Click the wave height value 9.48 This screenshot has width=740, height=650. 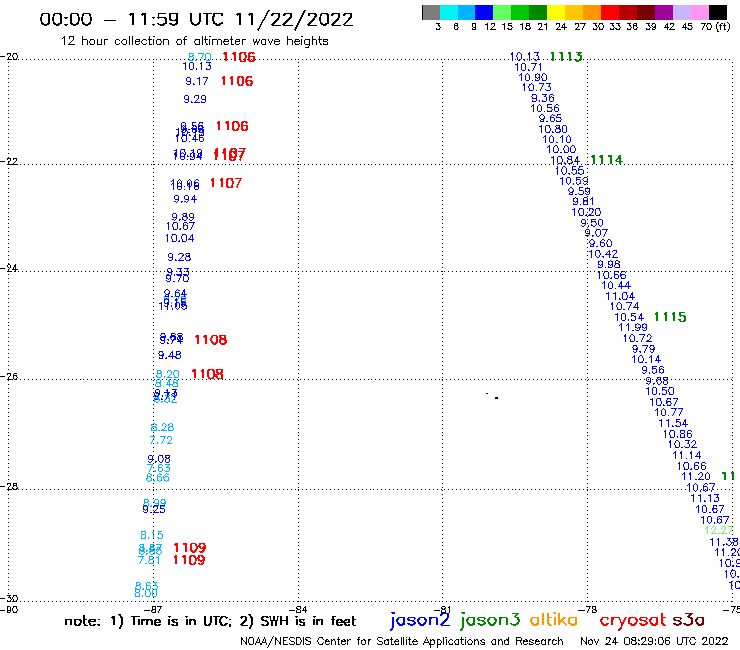pos(170,355)
